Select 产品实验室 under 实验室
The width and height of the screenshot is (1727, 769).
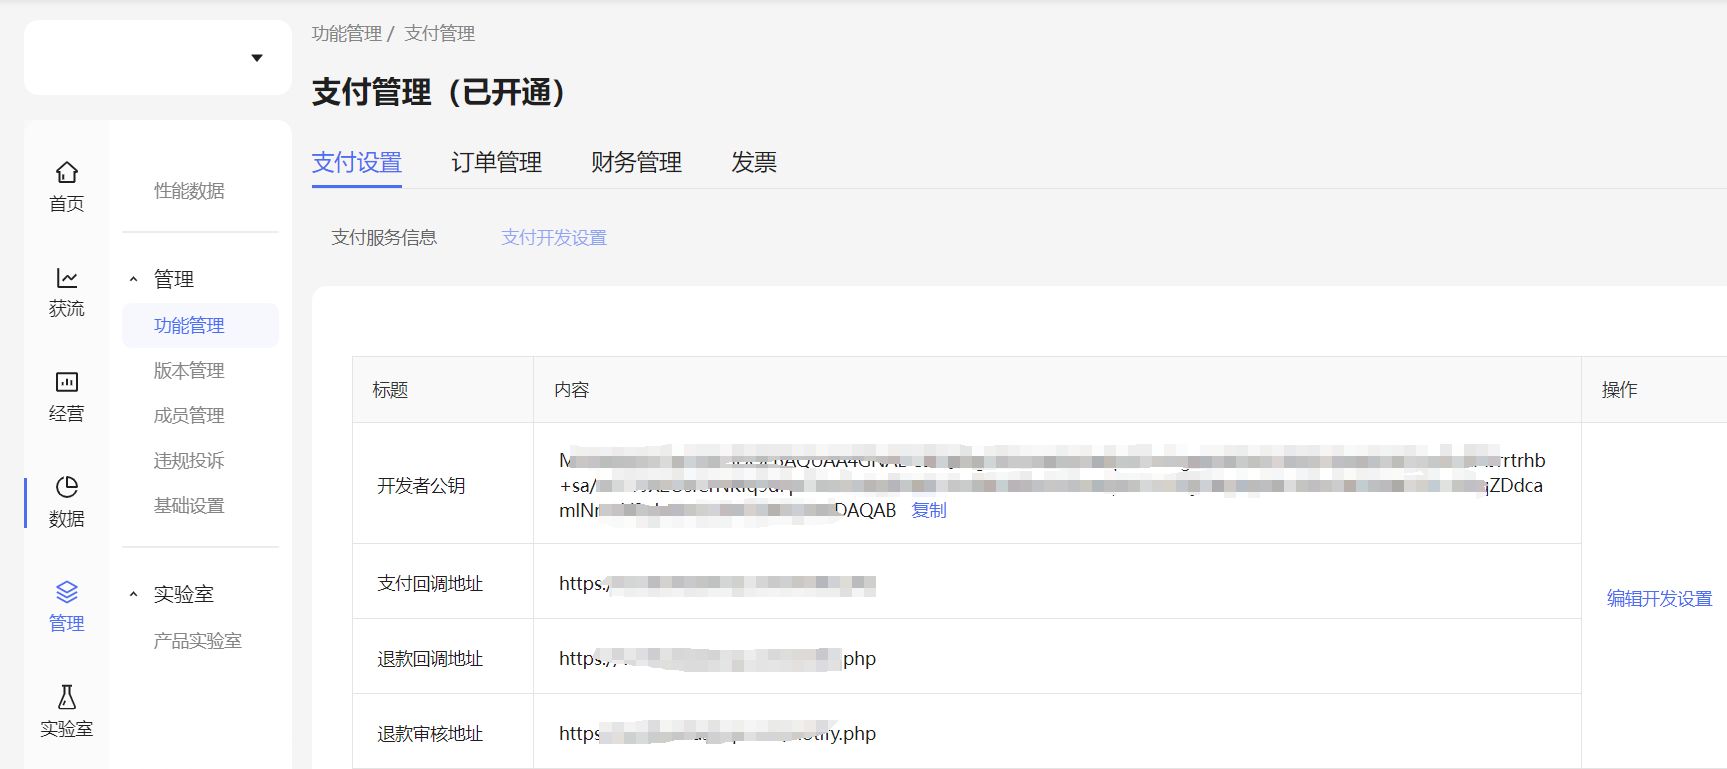tap(197, 640)
